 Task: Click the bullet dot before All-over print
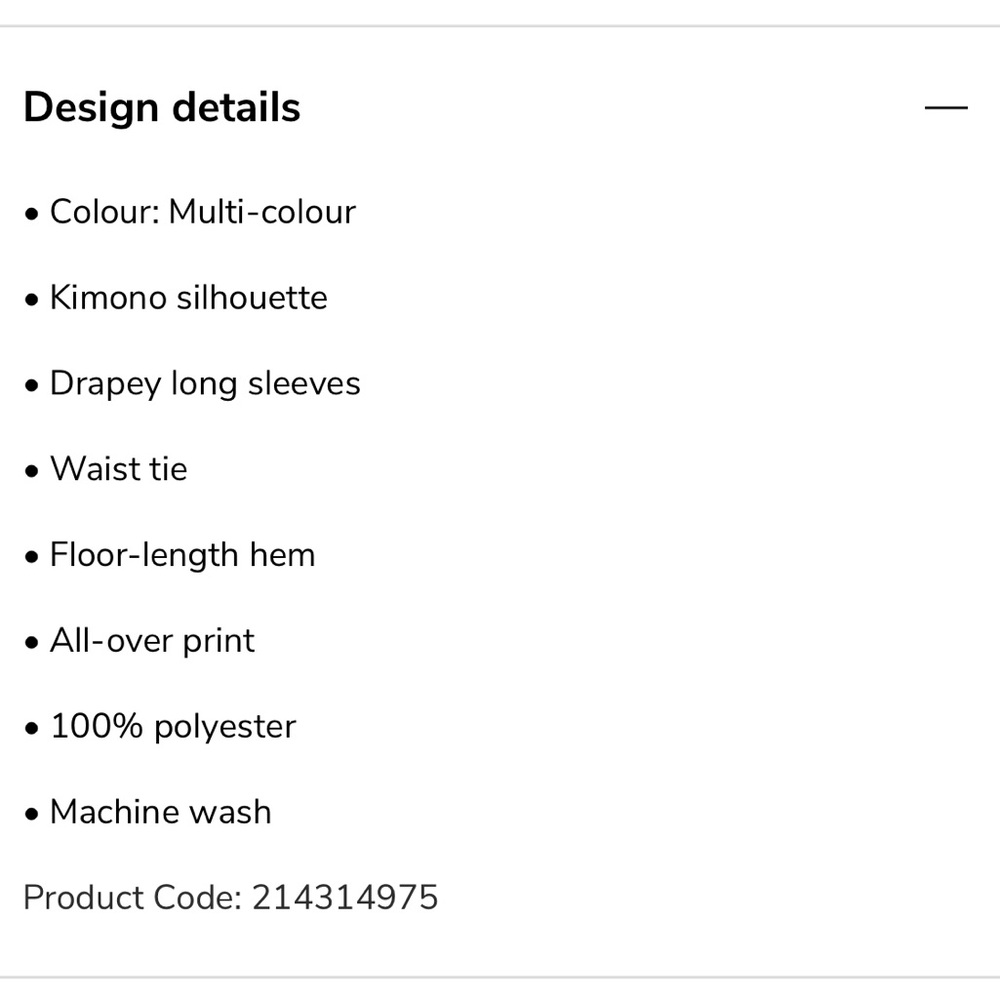click(x=32, y=643)
